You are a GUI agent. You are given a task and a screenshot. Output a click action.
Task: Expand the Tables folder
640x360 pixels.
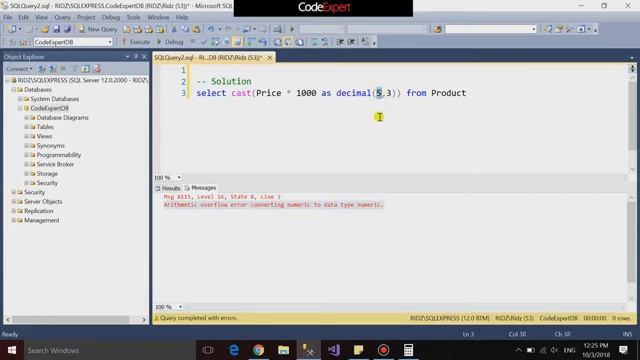coord(26,127)
